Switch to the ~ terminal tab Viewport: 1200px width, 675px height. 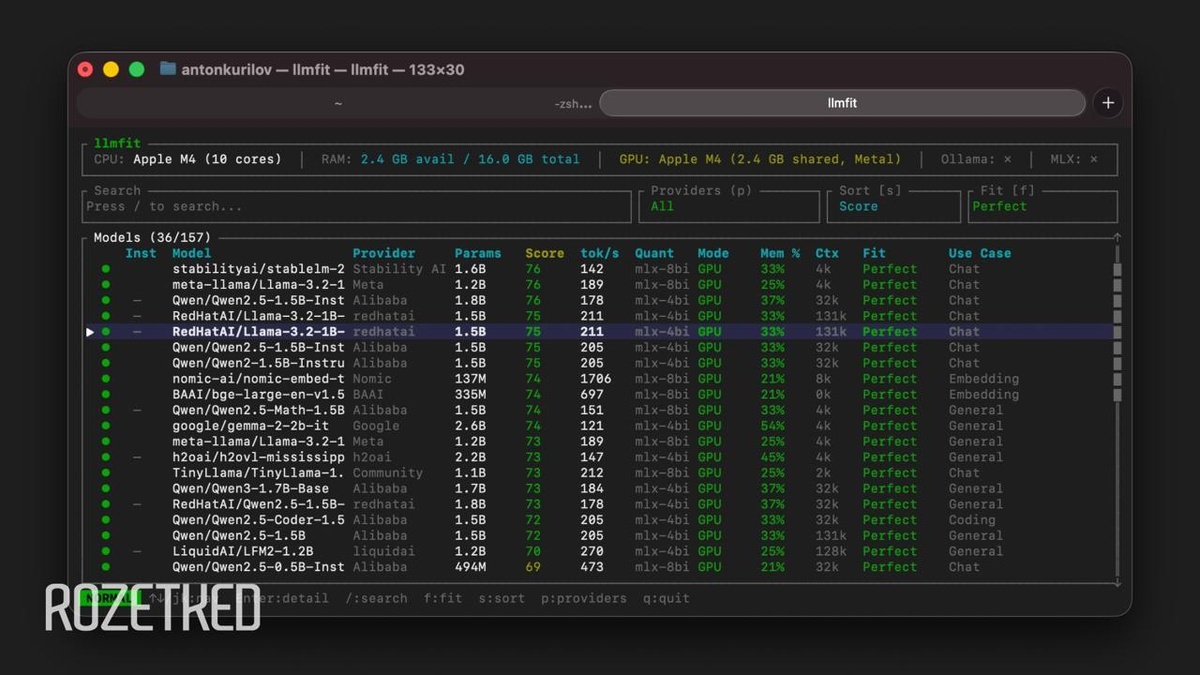(x=338, y=103)
